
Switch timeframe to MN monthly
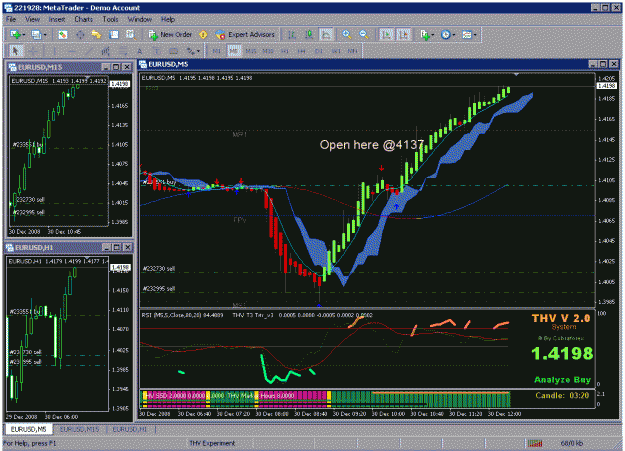[352, 51]
